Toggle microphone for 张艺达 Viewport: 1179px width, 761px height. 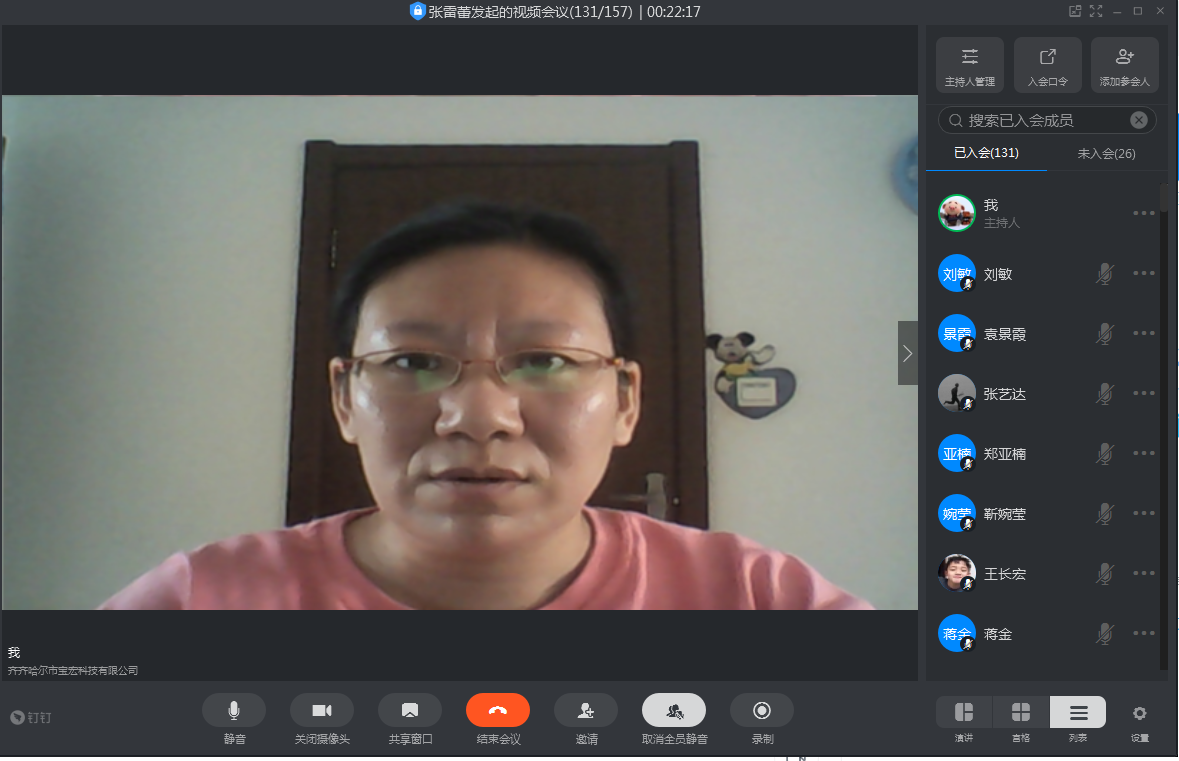click(1104, 394)
